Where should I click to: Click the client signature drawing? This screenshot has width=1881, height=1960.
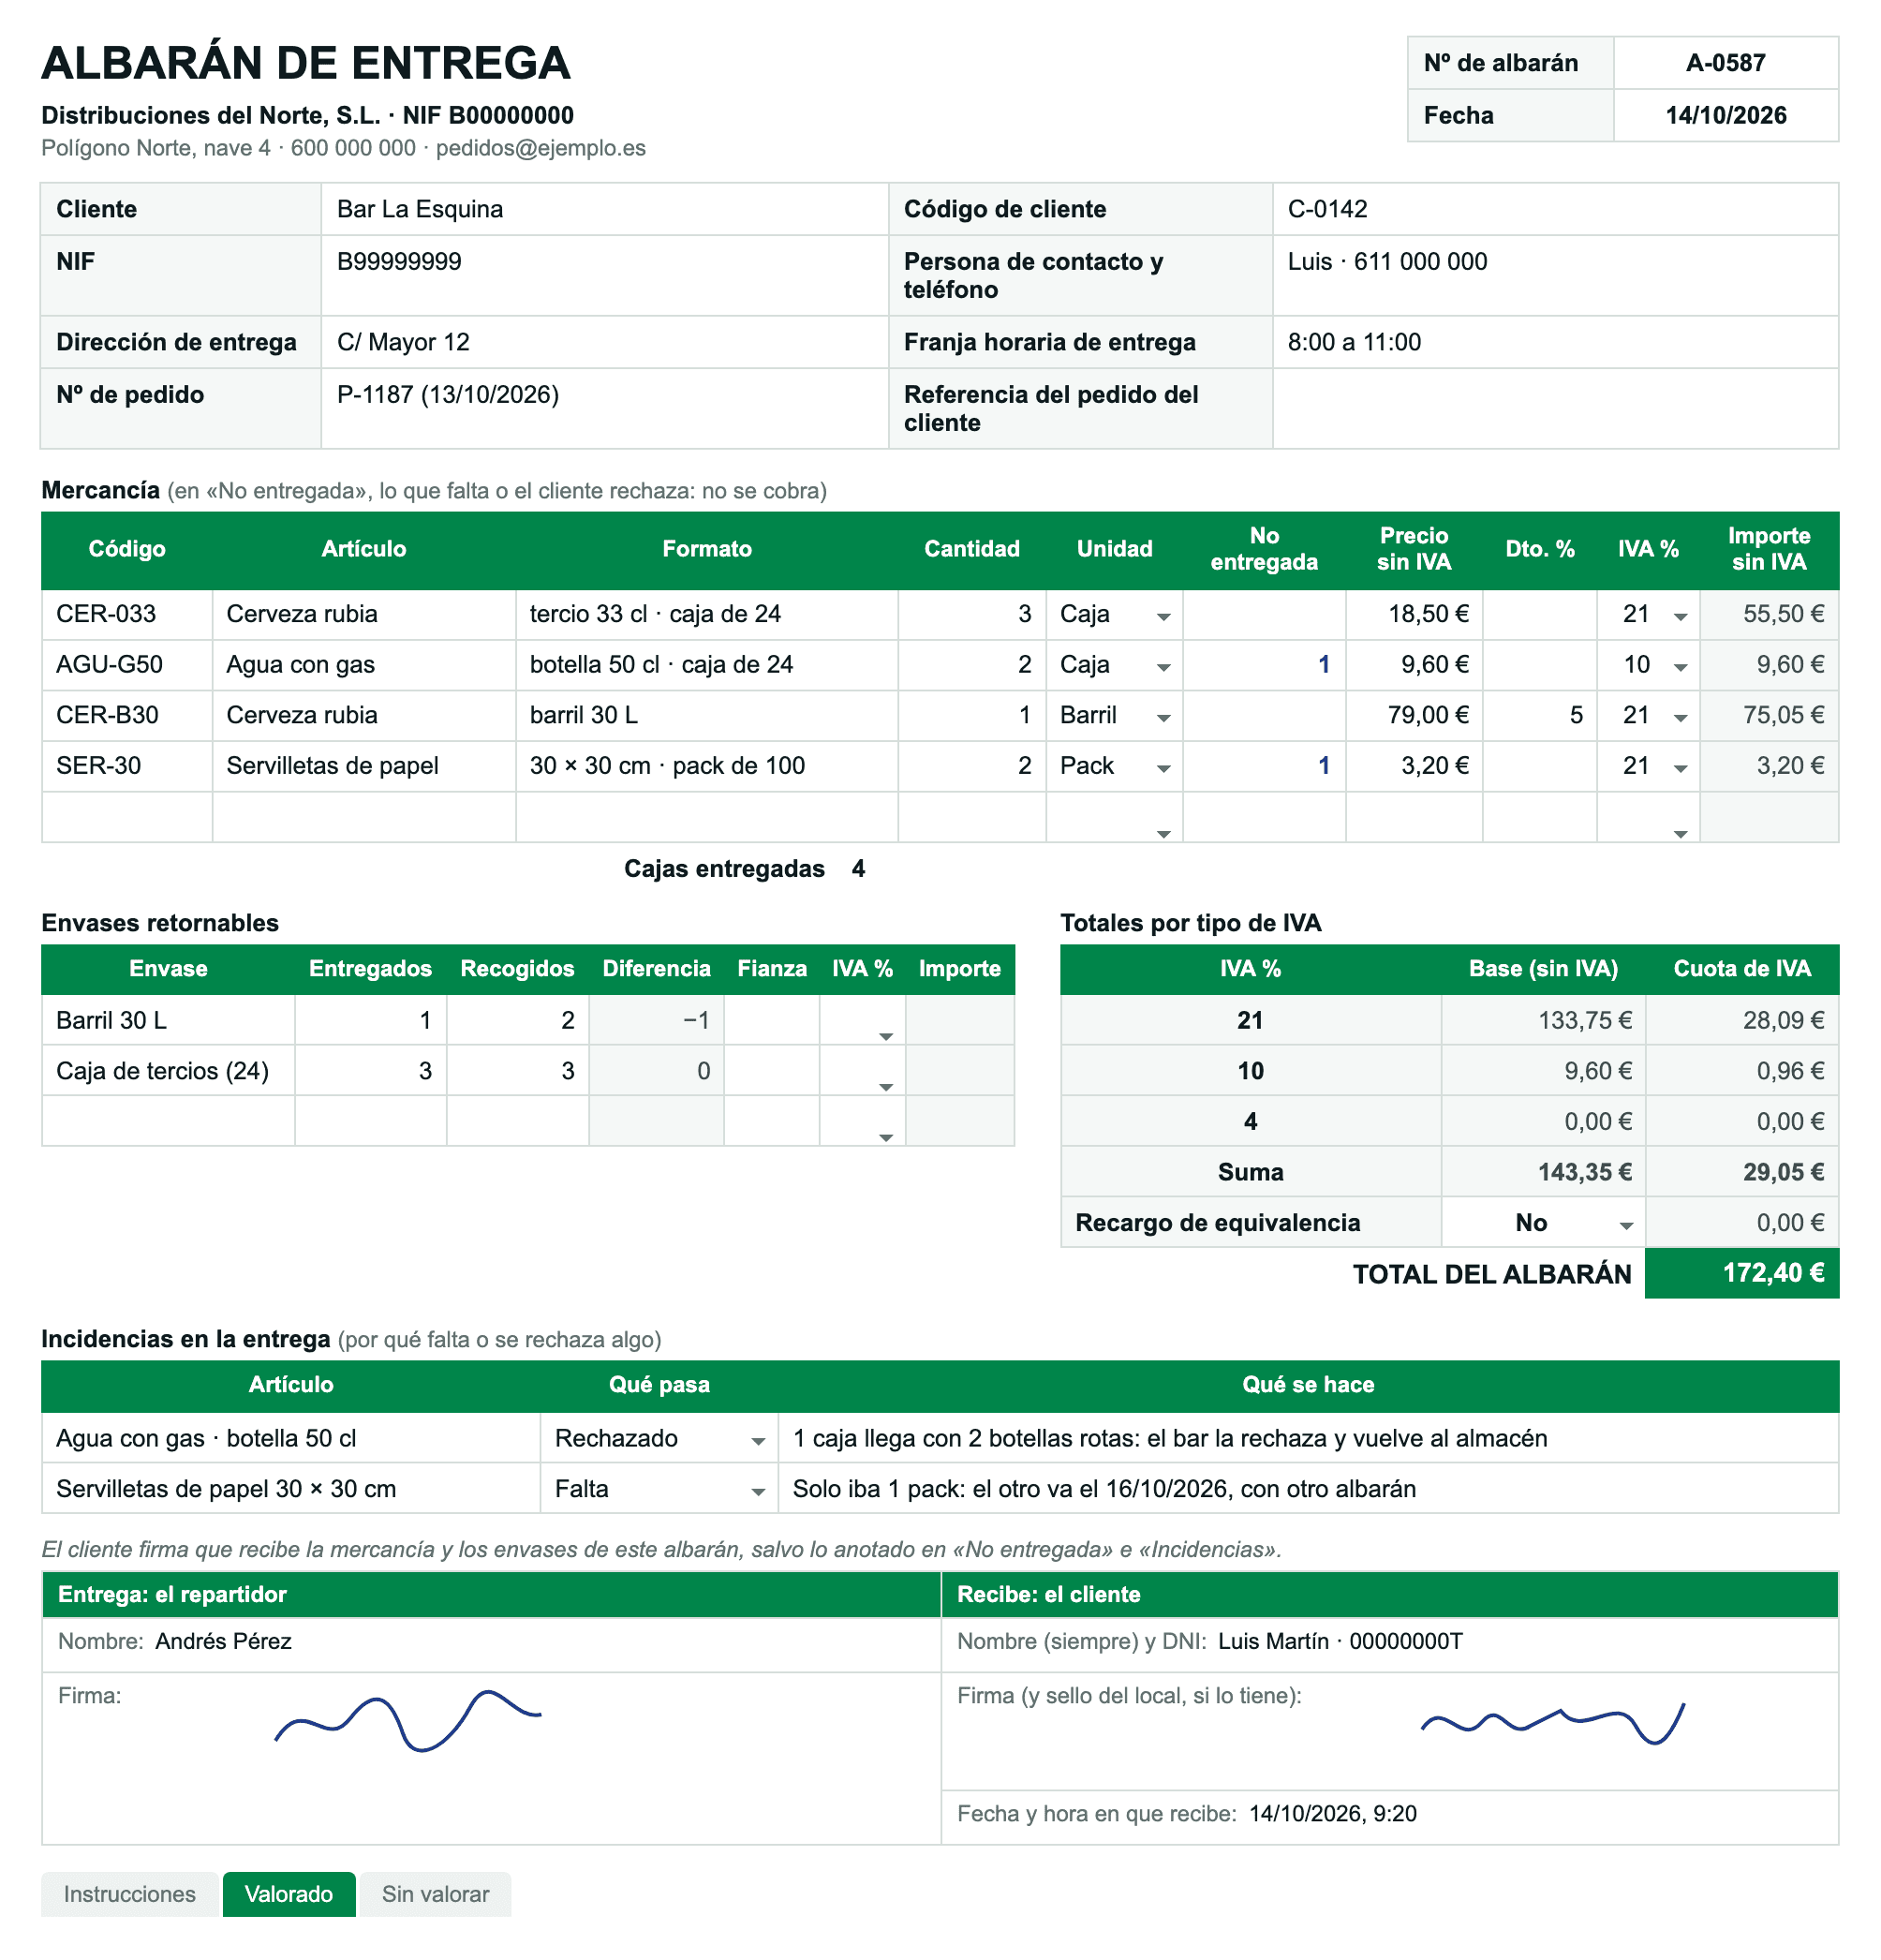click(x=1552, y=1724)
